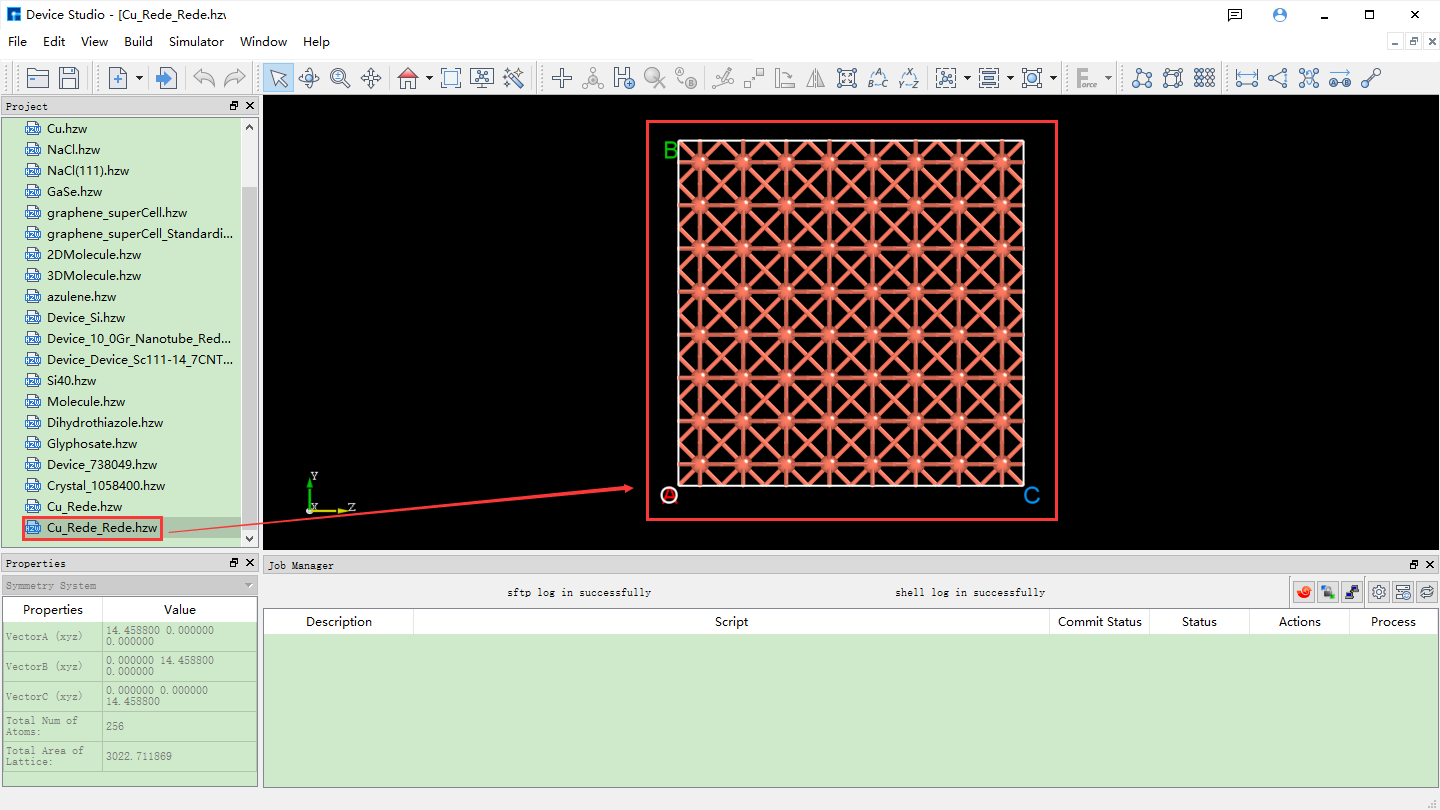This screenshot has width=1440, height=810.
Task: Open the Simulator menu
Action: (196, 42)
